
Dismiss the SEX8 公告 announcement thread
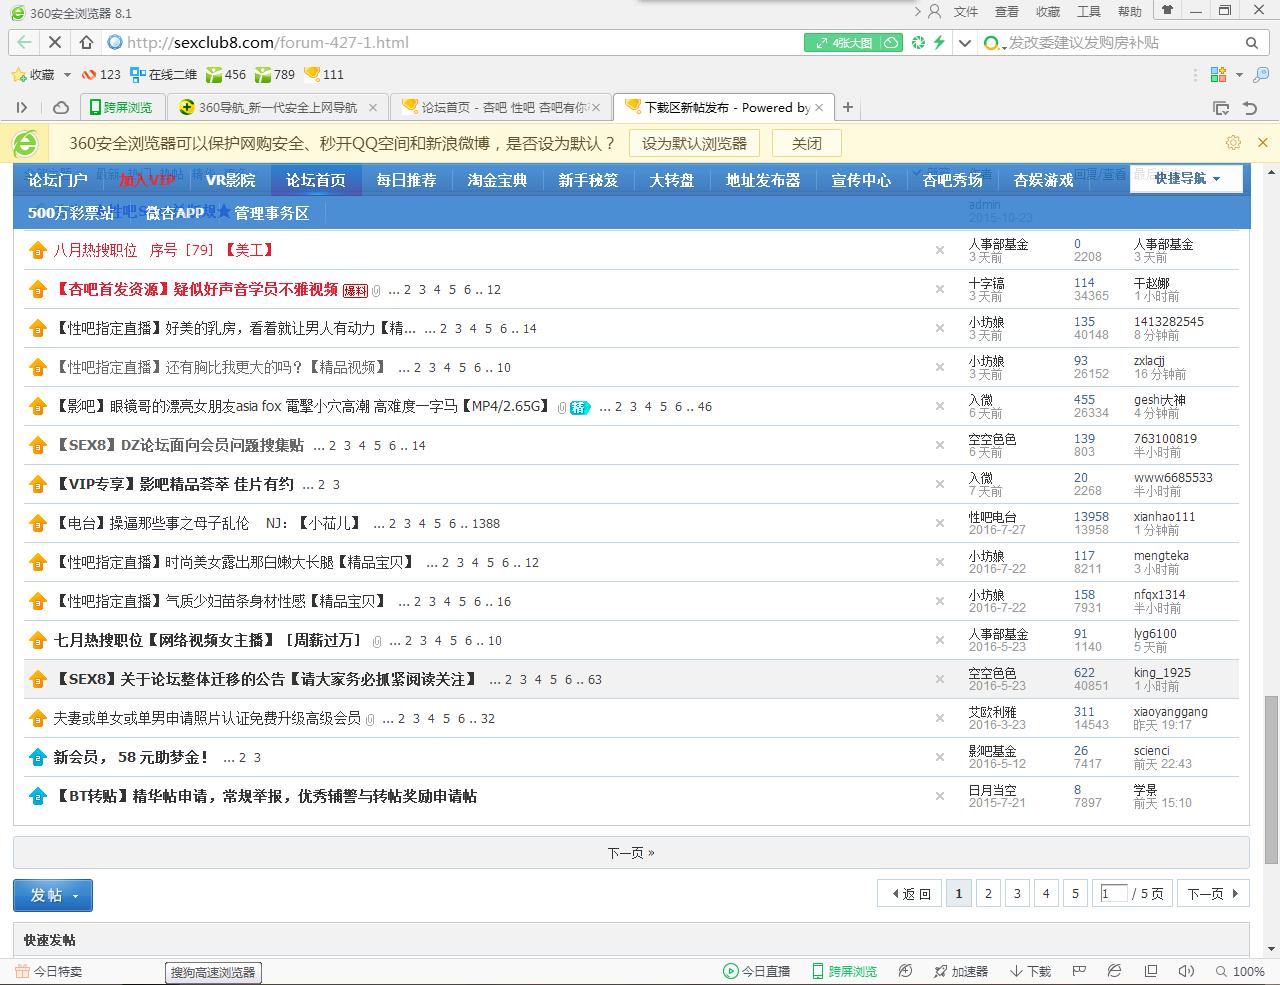point(939,679)
